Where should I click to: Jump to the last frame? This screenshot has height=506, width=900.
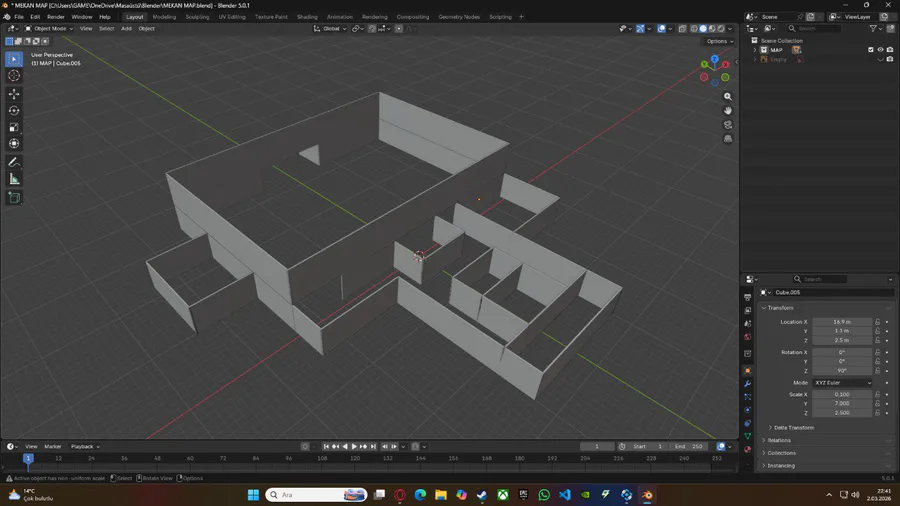pyautogui.click(x=373, y=446)
